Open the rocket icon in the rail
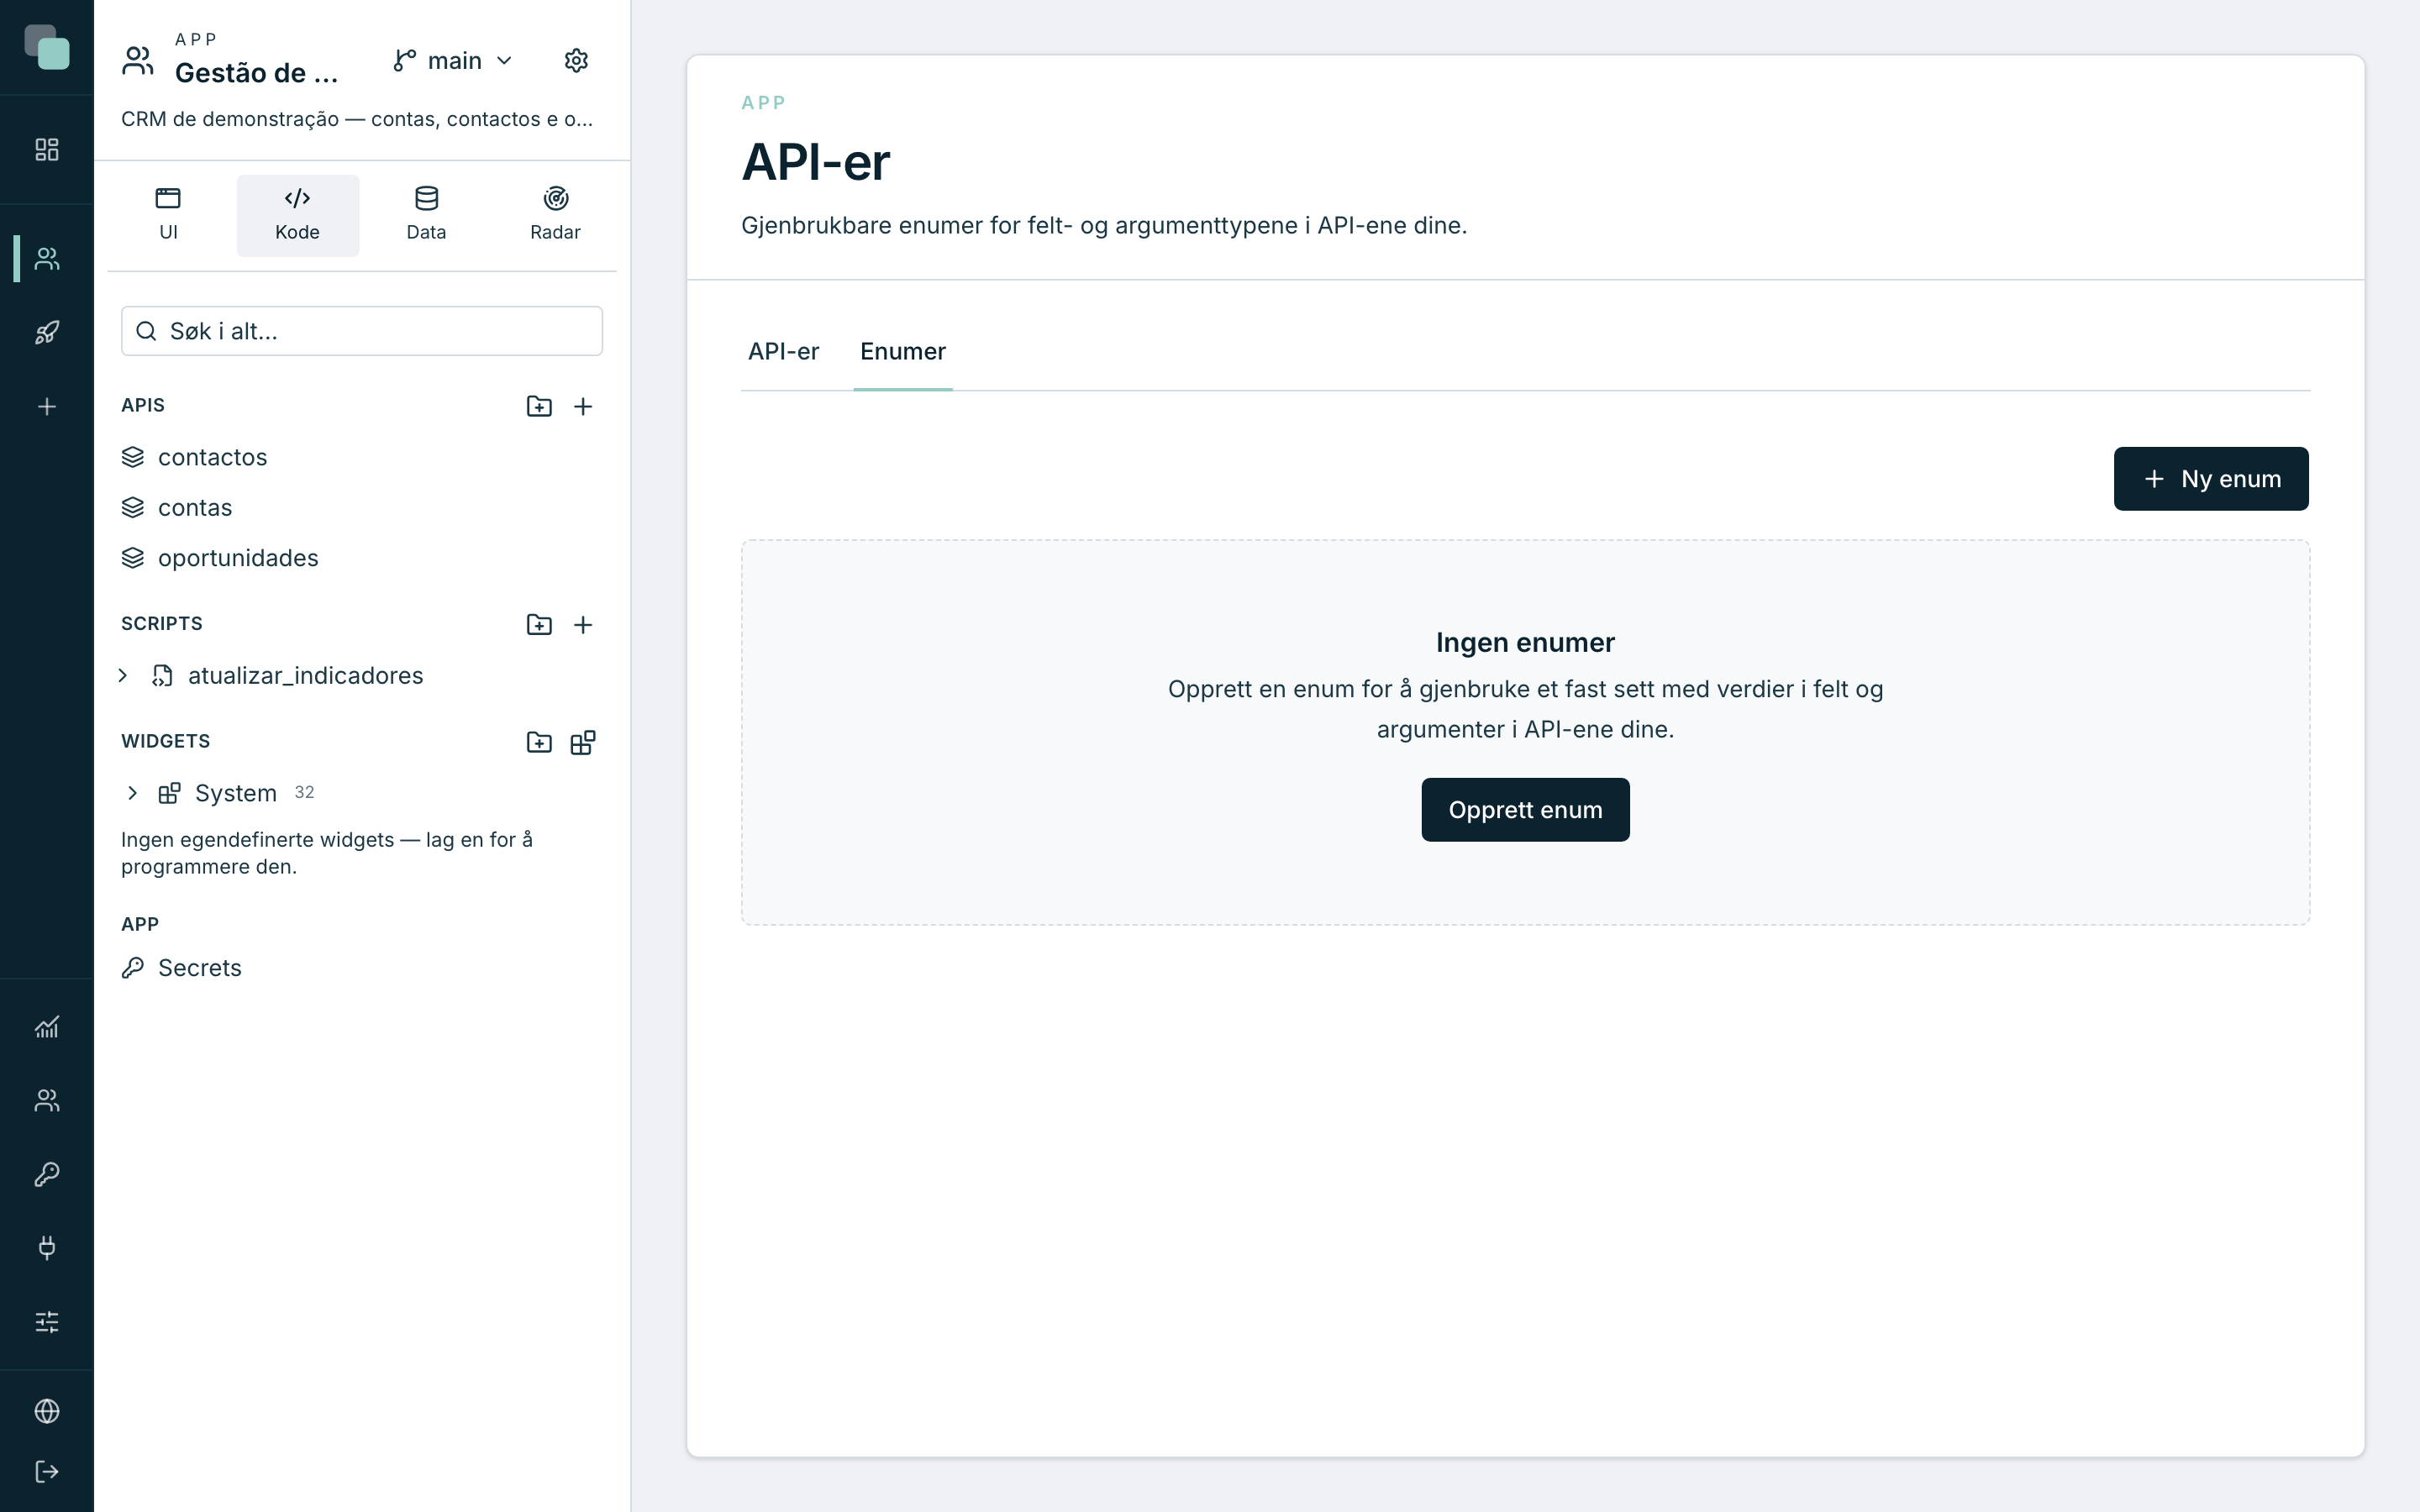The width and height of the screenshot is (2420, 1512). [x=47, y=332]
